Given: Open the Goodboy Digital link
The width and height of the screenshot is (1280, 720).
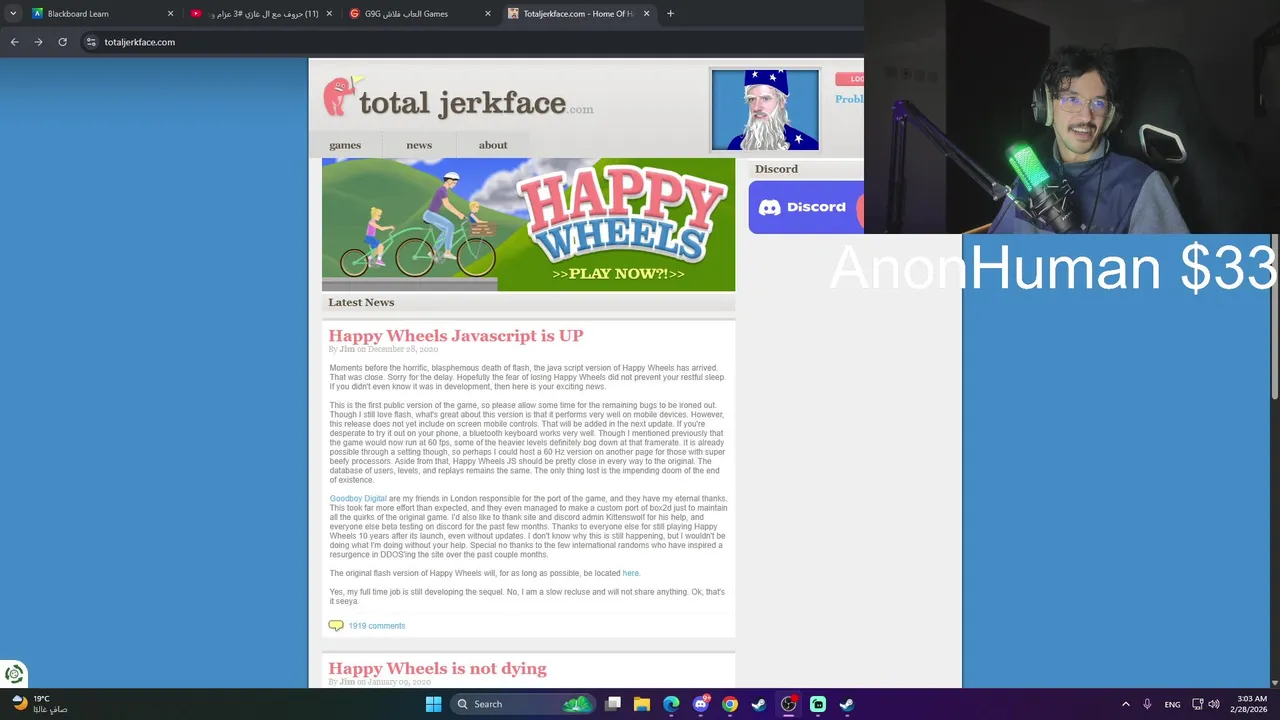Looking at the screenshot, I should [x=358, y=498].
